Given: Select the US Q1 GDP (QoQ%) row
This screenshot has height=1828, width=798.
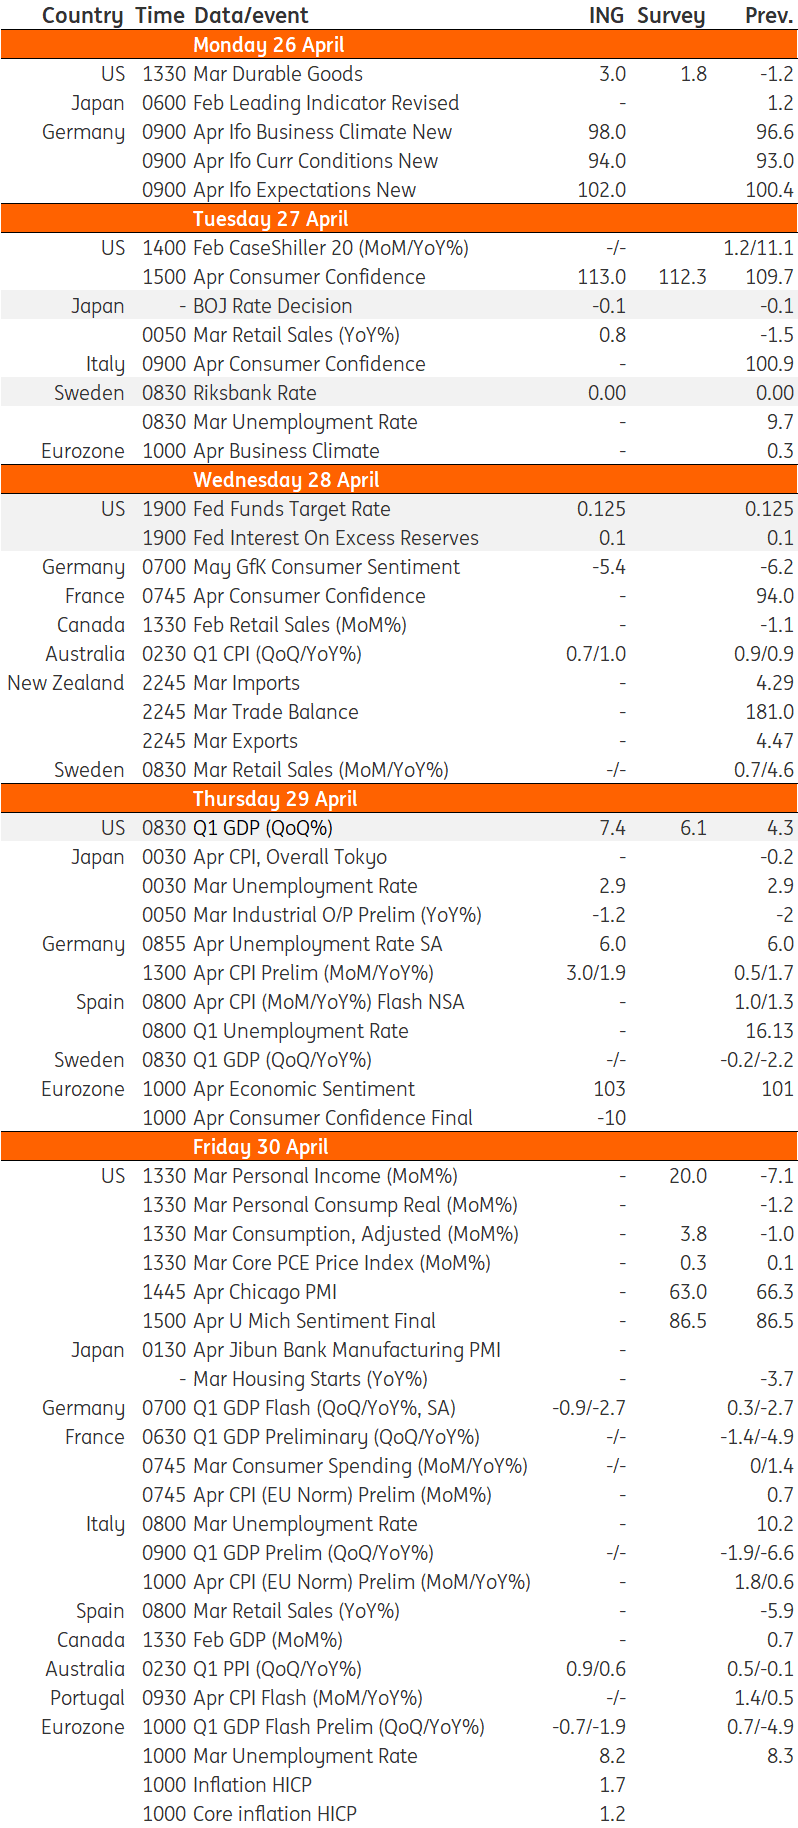Looking at the screenshot, I should tap(399, 828).
